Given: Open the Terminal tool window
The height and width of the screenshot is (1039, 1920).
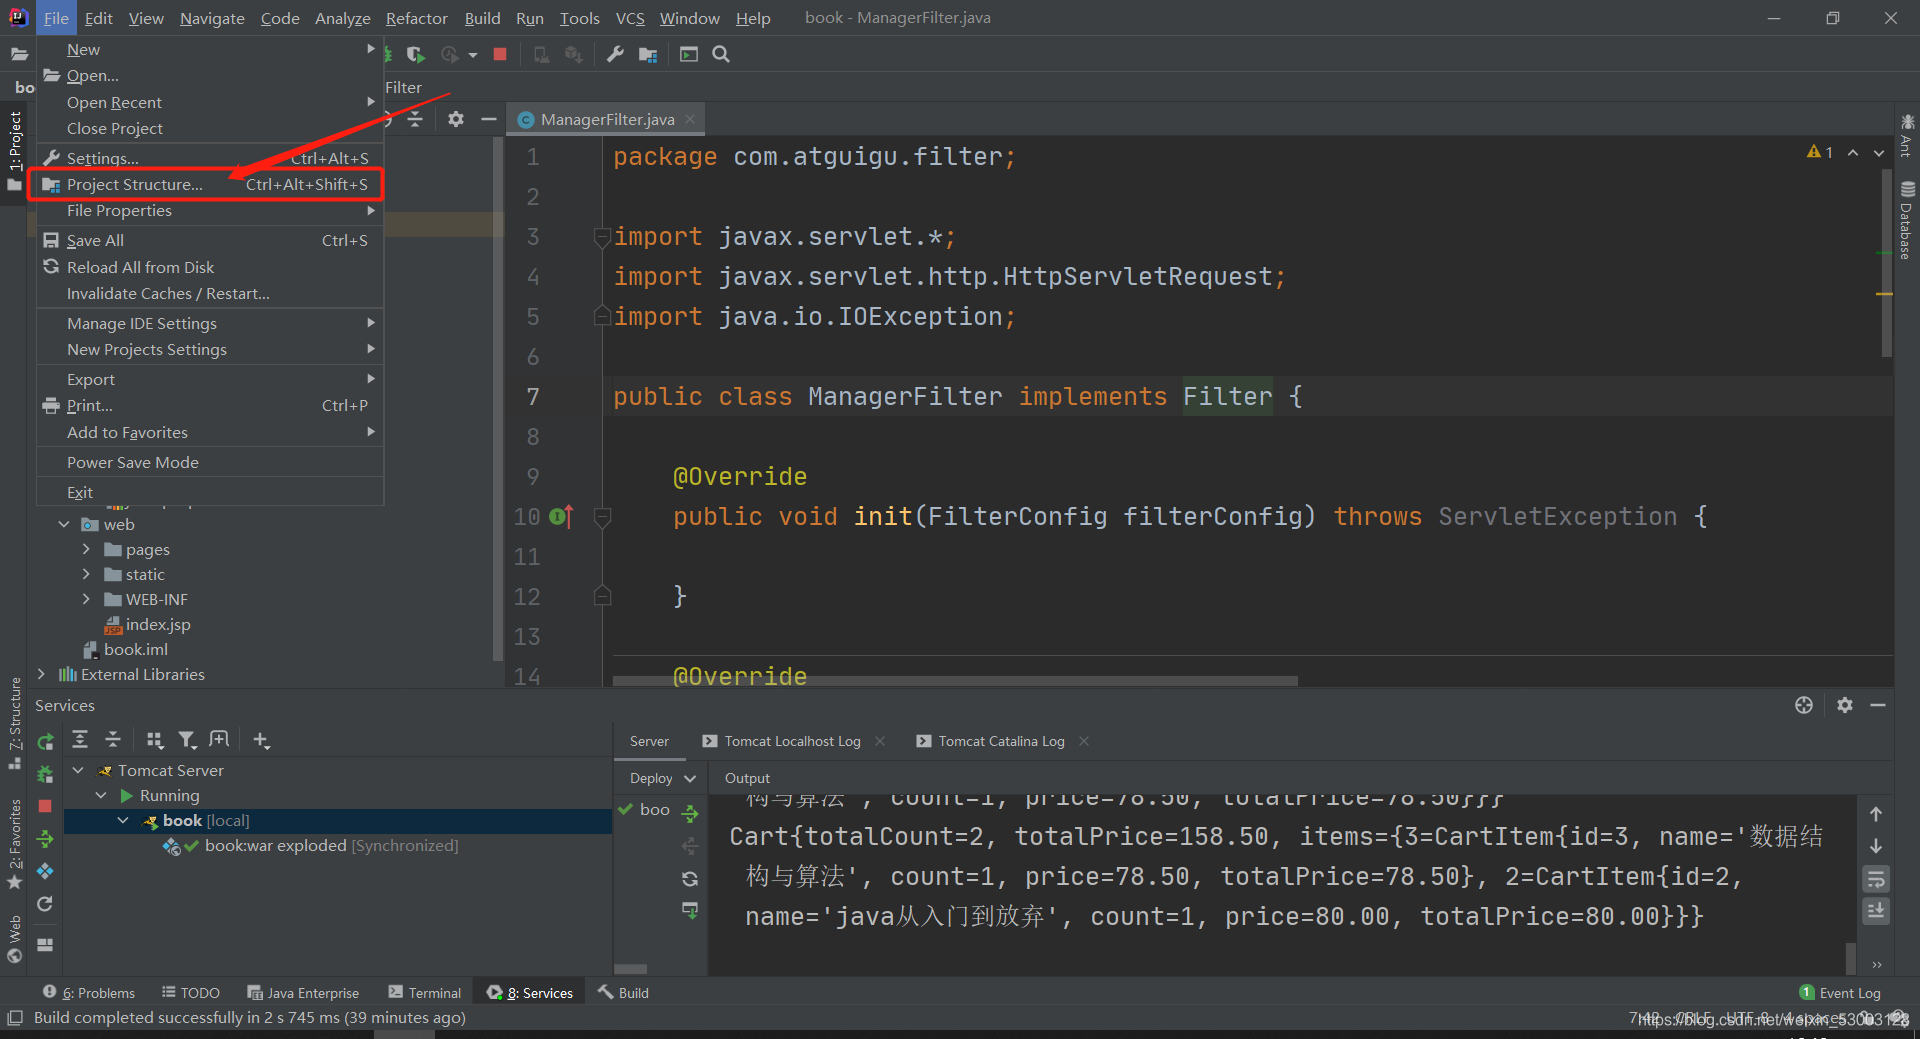Looking at the screenshot, I should (424, 992).
